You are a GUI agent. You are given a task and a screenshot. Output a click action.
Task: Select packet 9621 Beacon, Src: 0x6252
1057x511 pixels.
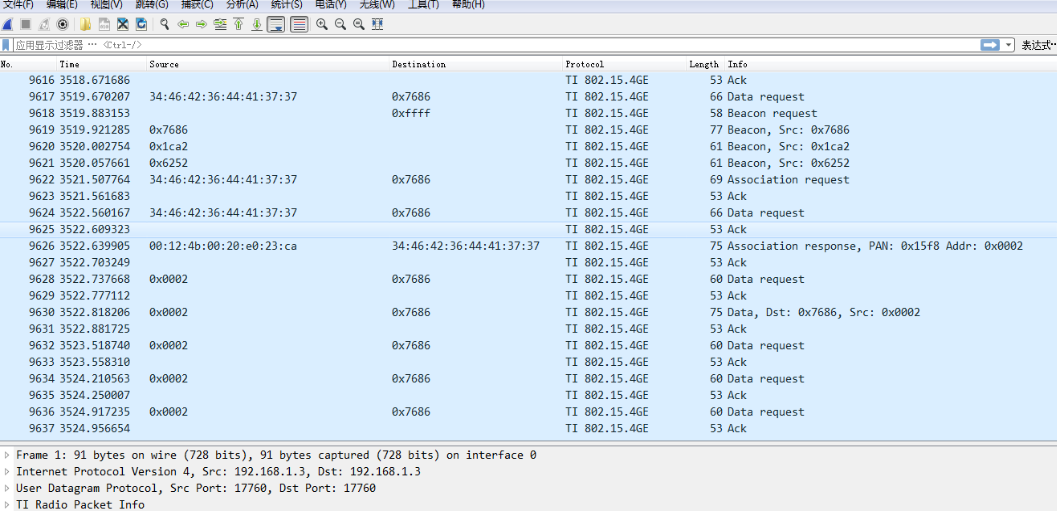[528, 163]
